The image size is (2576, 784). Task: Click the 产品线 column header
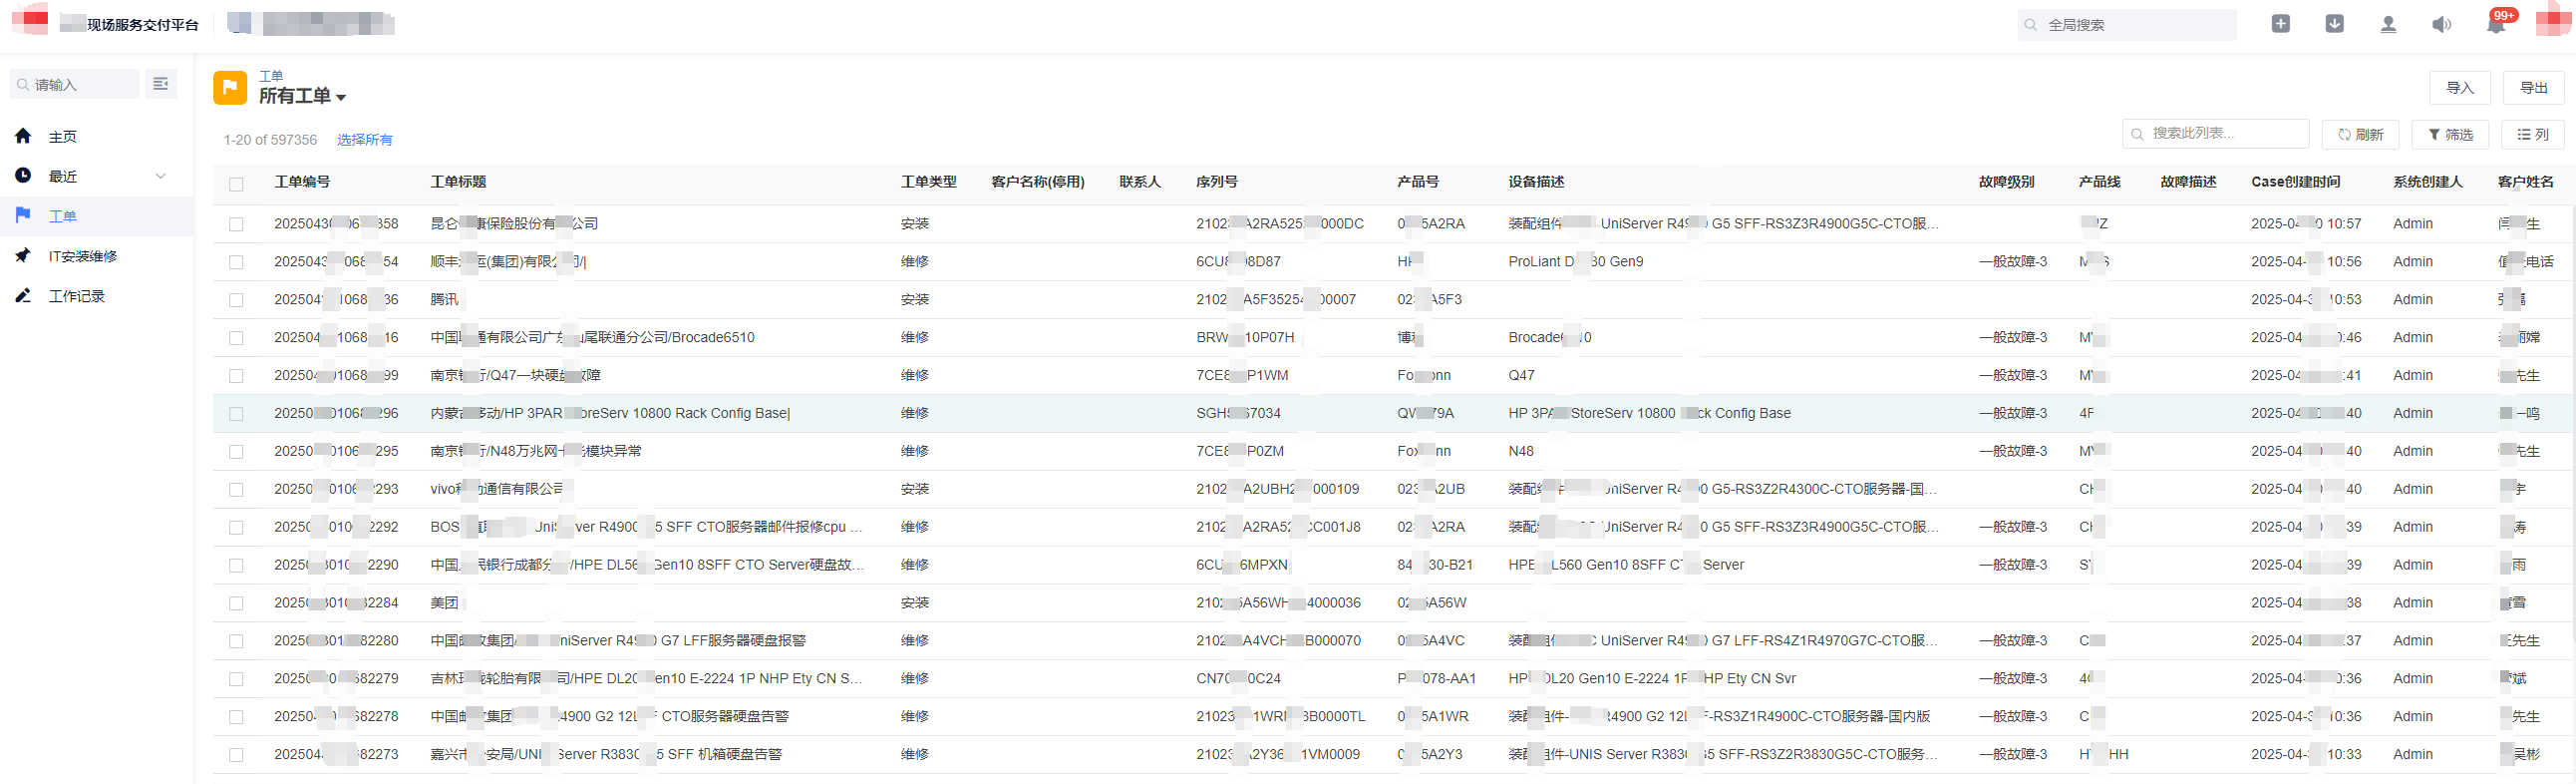click(x=2099, y=182)
